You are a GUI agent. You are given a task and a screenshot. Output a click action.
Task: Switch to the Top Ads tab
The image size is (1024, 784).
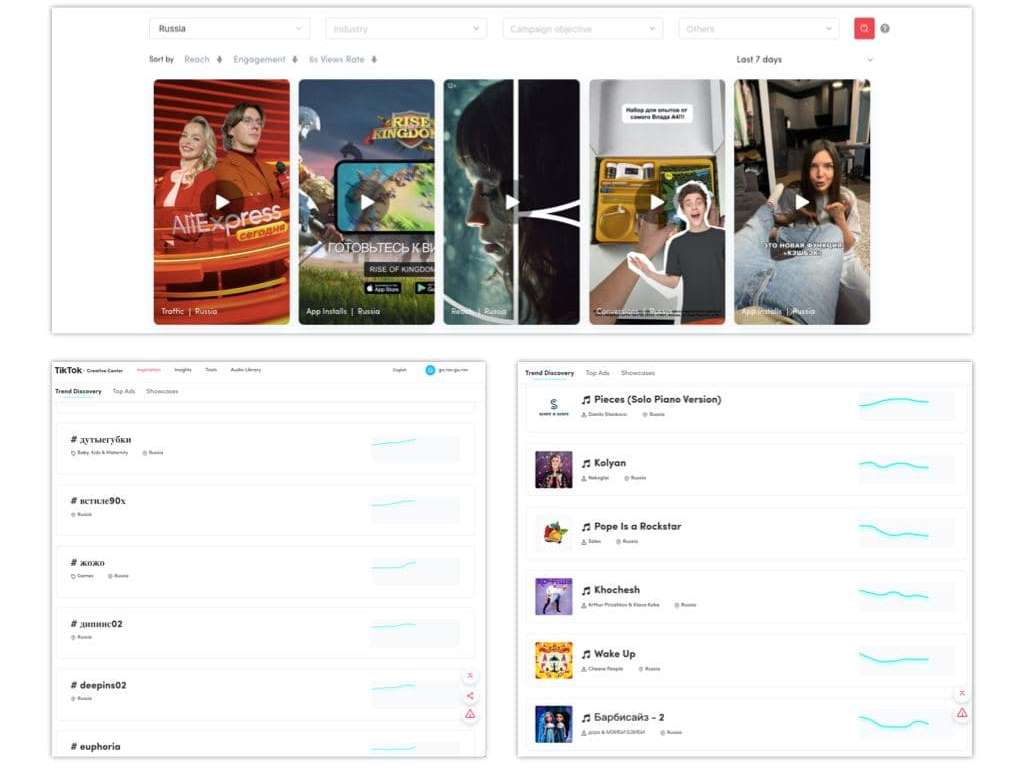pos(124,390)
